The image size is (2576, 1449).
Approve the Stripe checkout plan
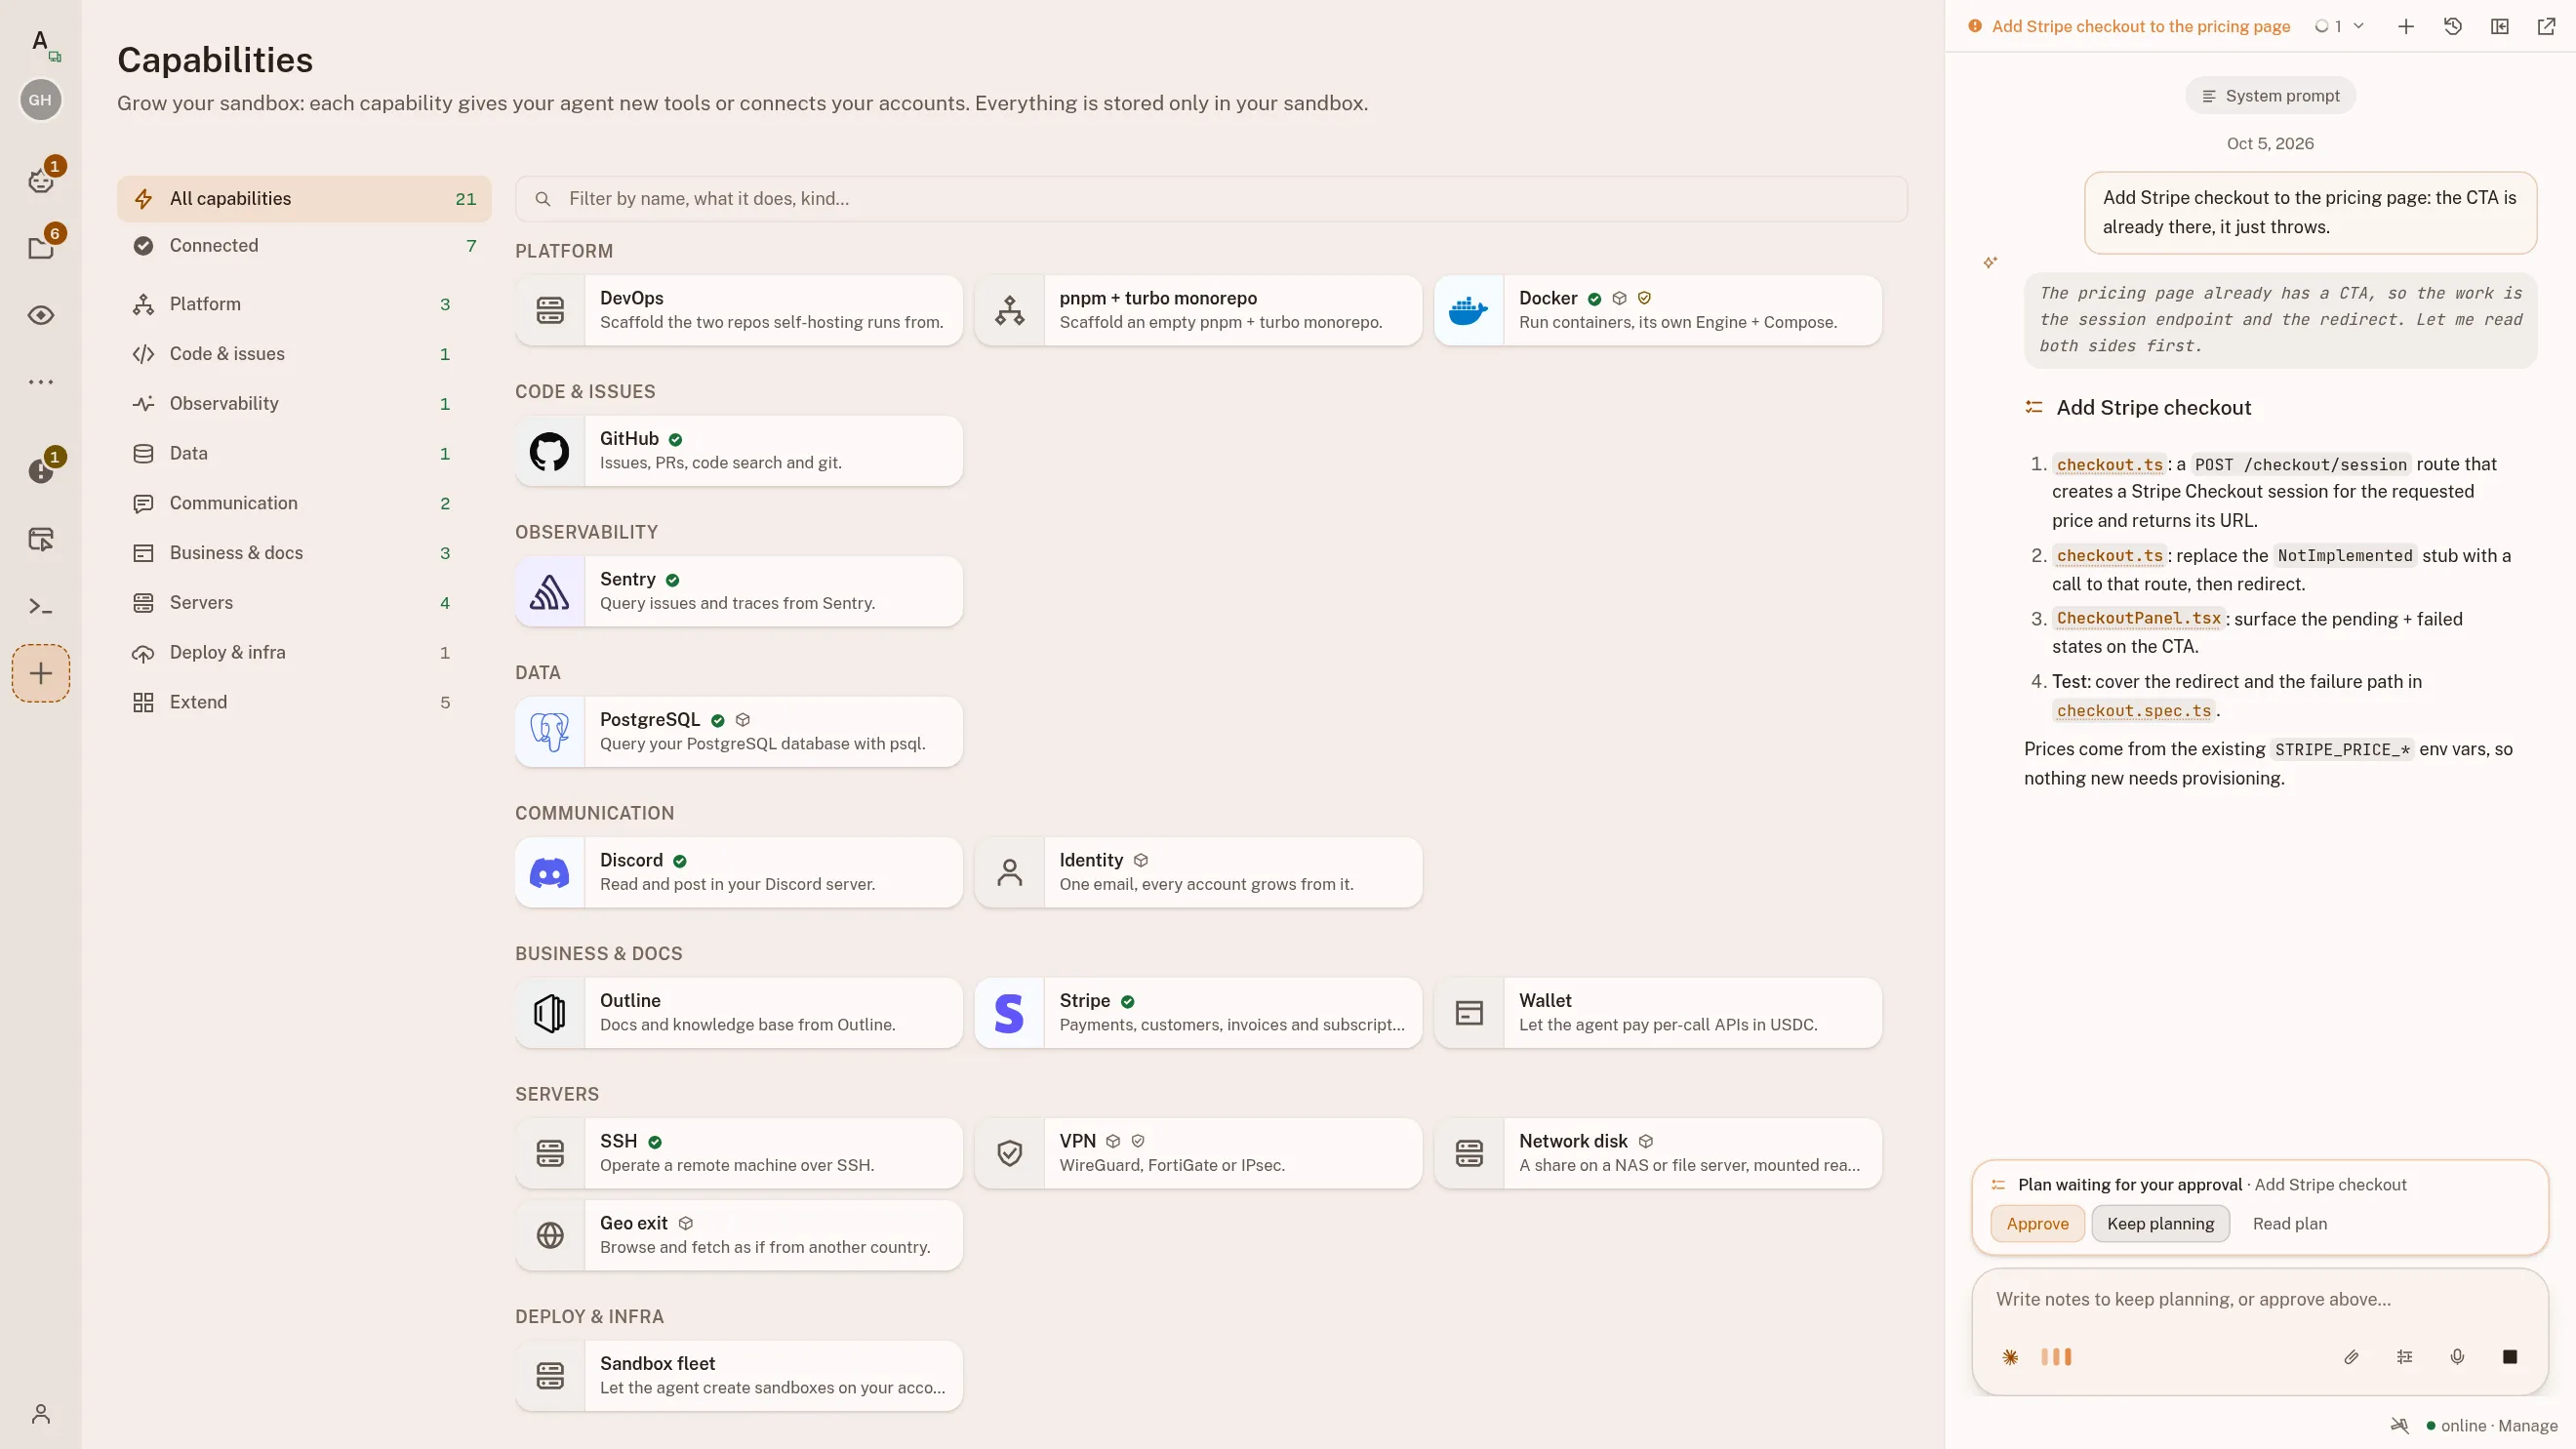tap(2037, 1224)
